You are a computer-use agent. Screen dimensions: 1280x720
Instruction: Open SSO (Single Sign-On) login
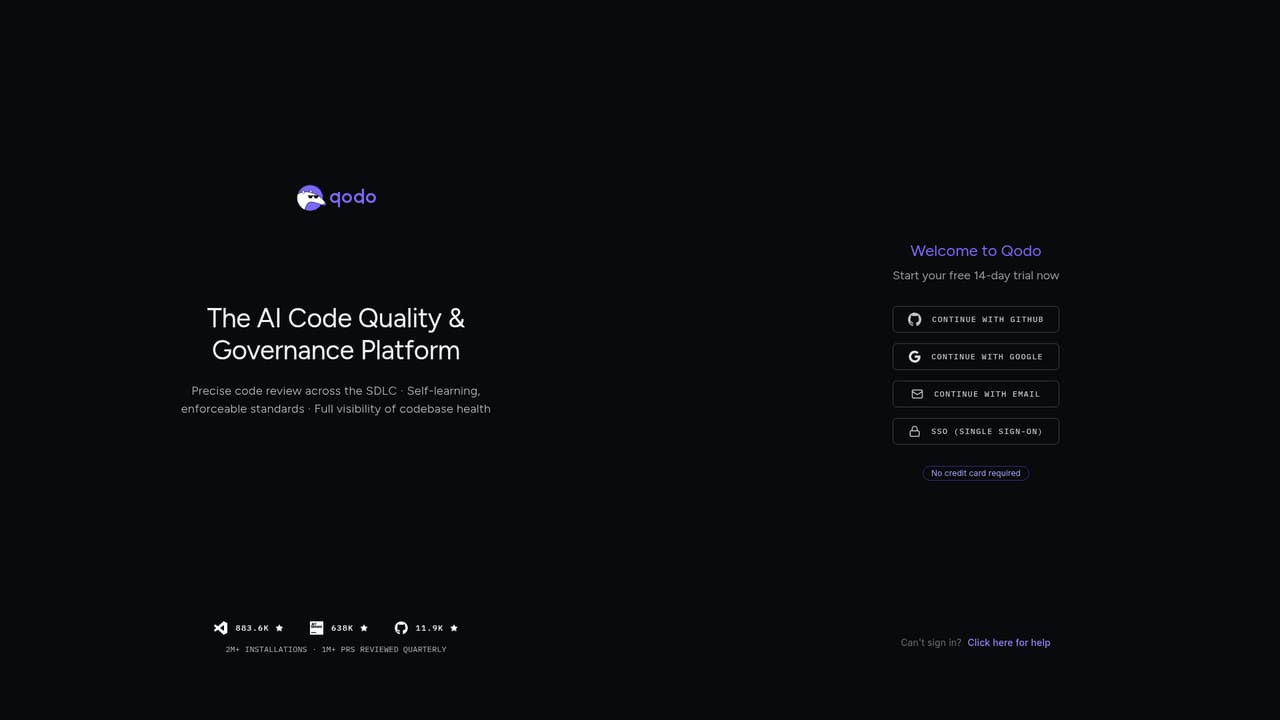(976, 431)
